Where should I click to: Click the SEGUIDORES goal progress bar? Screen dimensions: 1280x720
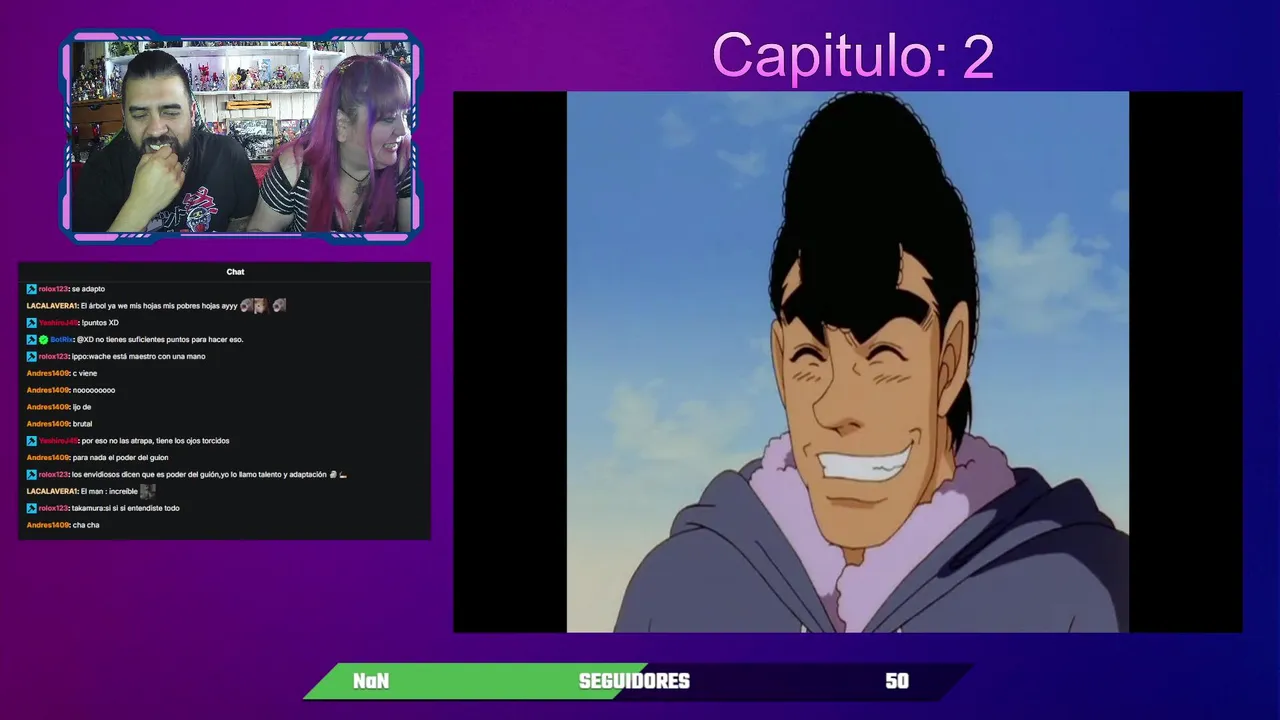[638, 681]
